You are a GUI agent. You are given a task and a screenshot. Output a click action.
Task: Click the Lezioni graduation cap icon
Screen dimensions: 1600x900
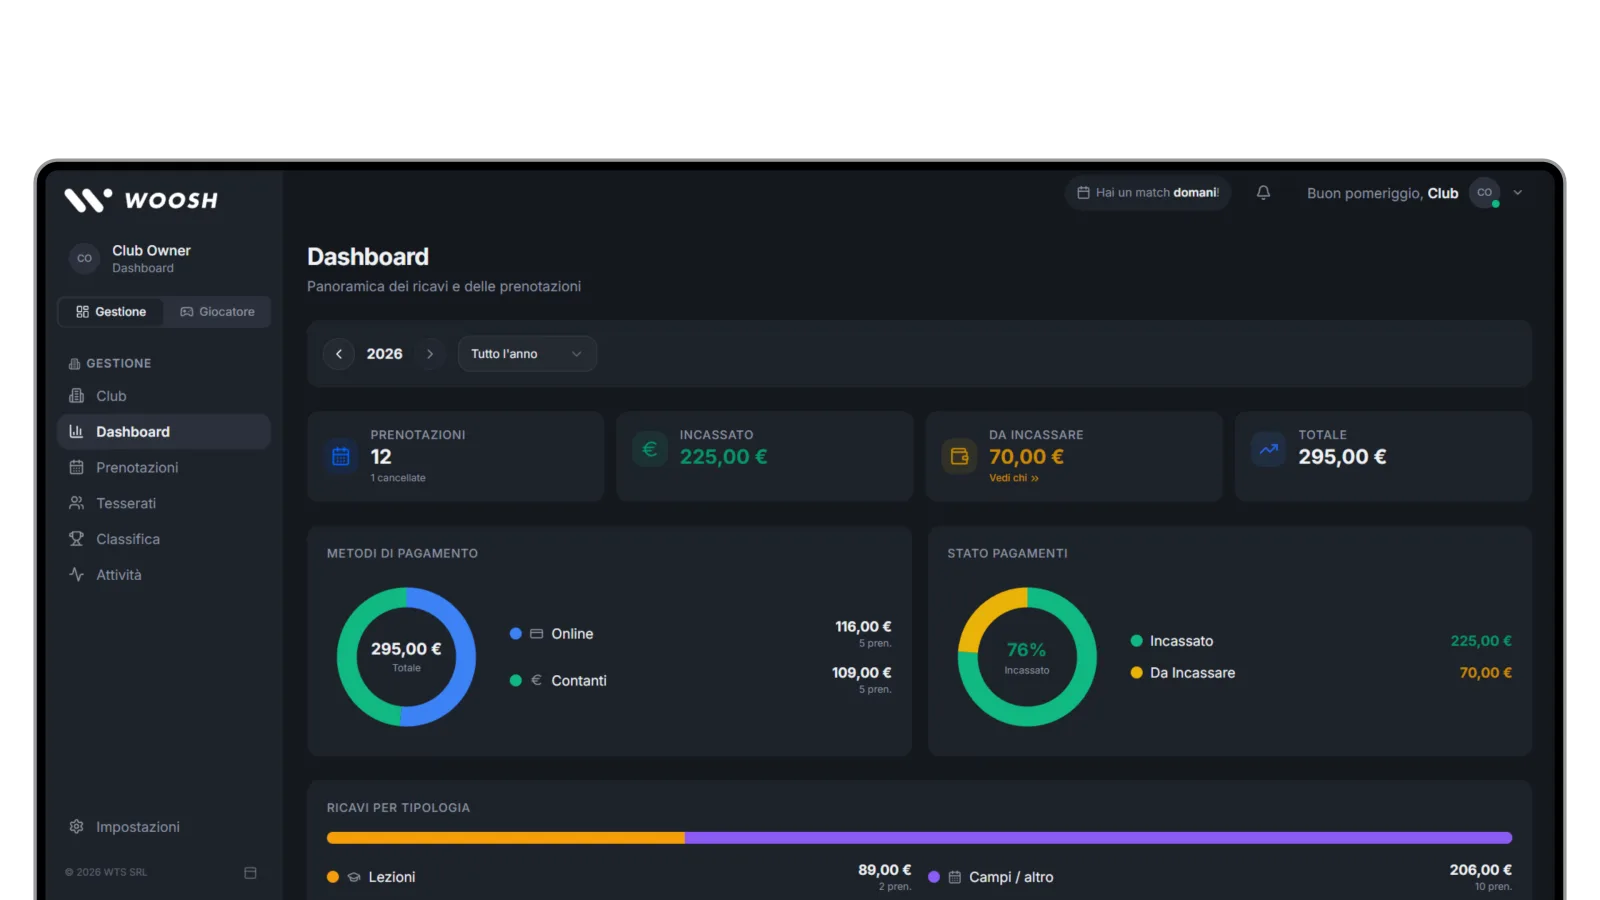[x=354, y=877]
